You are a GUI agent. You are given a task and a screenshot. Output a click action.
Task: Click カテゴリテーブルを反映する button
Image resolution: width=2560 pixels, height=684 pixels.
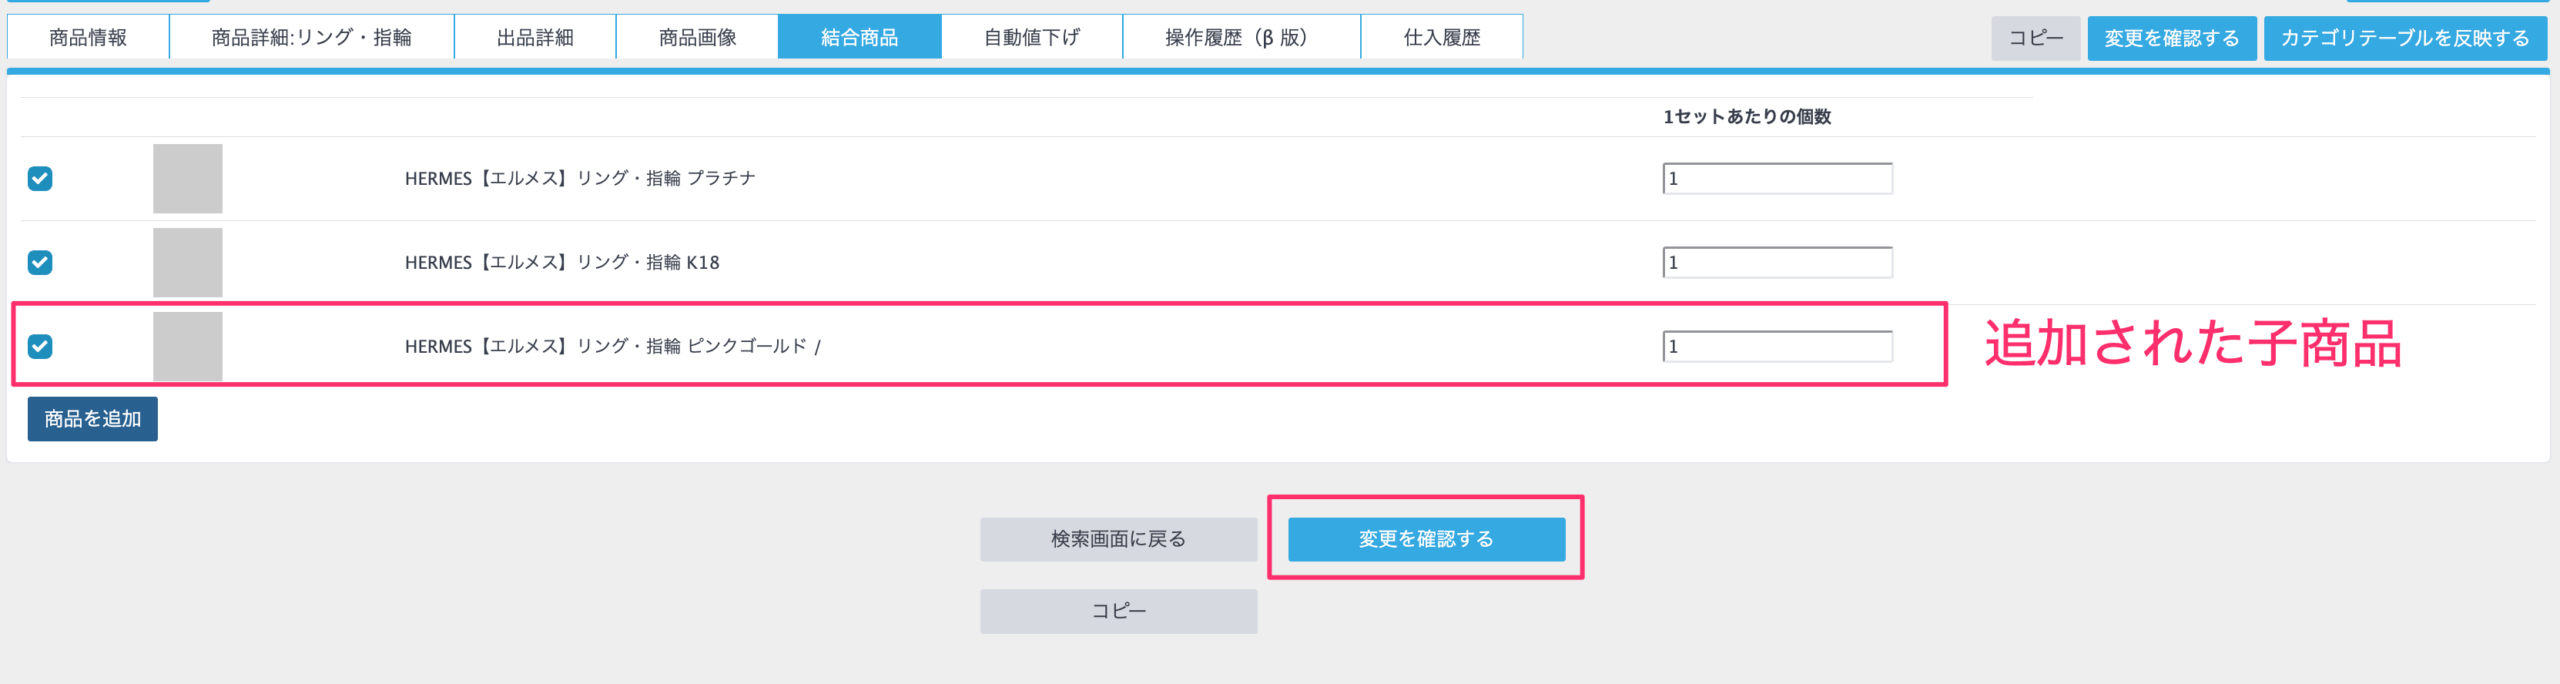[2405, 38]
